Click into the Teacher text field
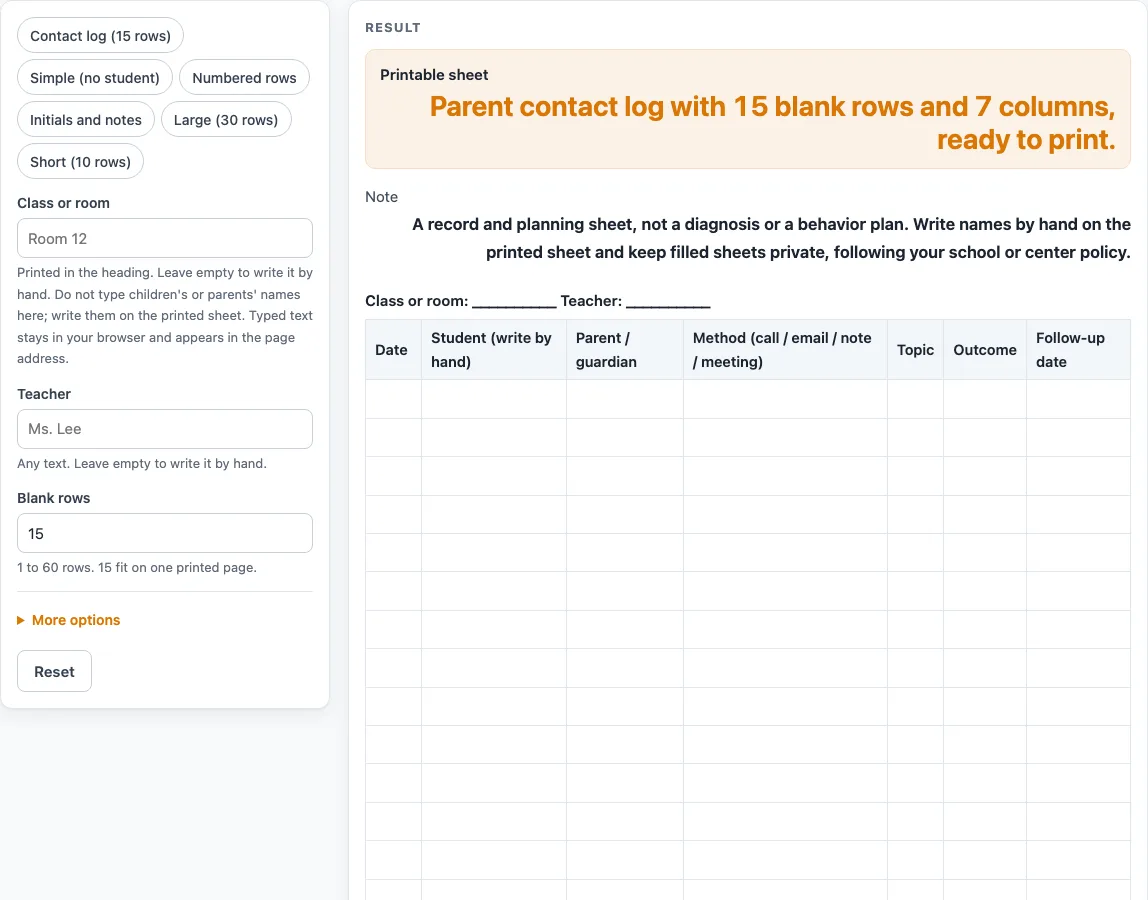 (165, 429)
